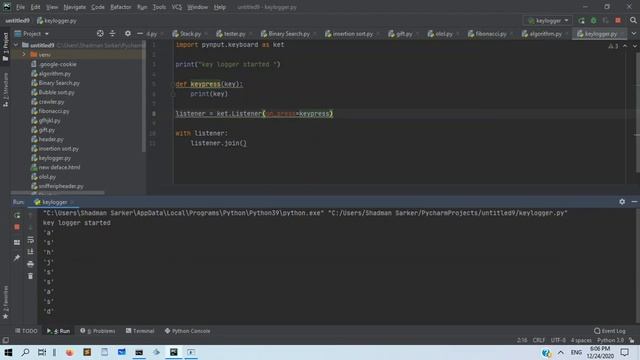
Task: Click the Project tree vertical scrollbar
Action: point(143,96)
